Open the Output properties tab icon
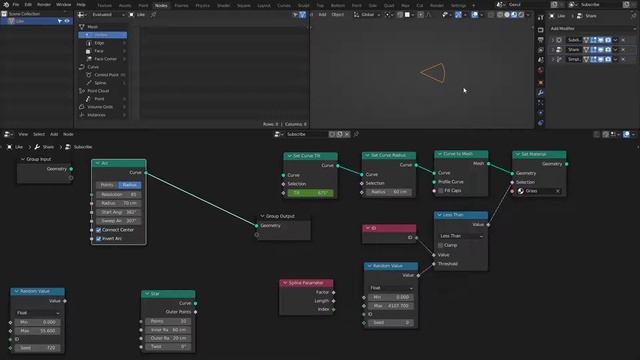Viewport: 640px width, 360px height. 540,40
